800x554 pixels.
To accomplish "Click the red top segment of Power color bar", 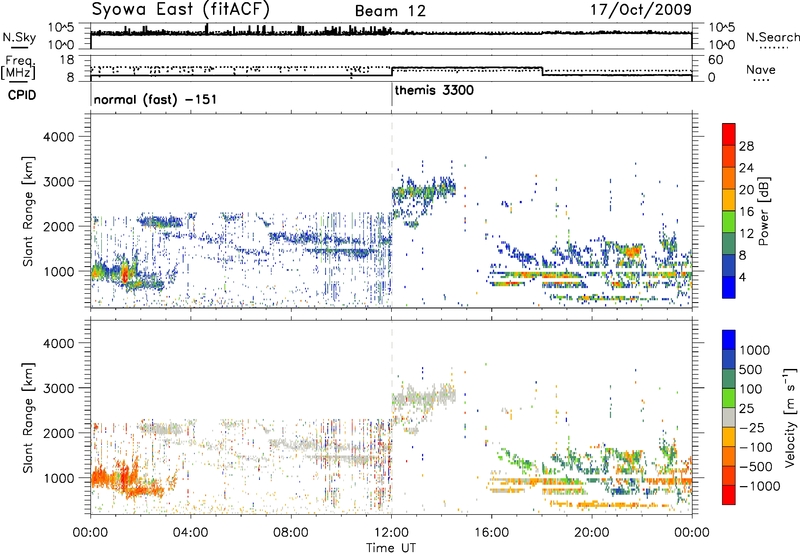I will pos(729,134).
